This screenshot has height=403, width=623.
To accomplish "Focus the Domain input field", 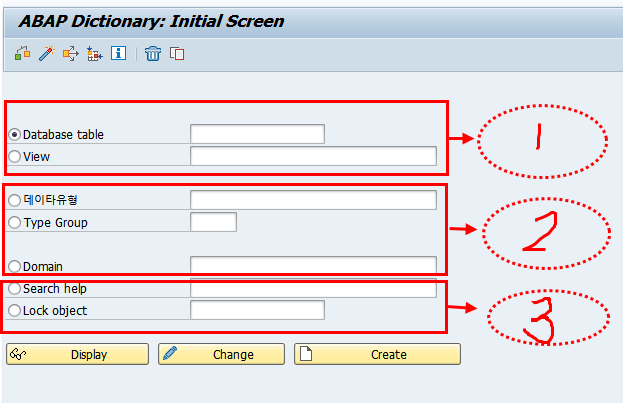I will (x=313, y=265).
